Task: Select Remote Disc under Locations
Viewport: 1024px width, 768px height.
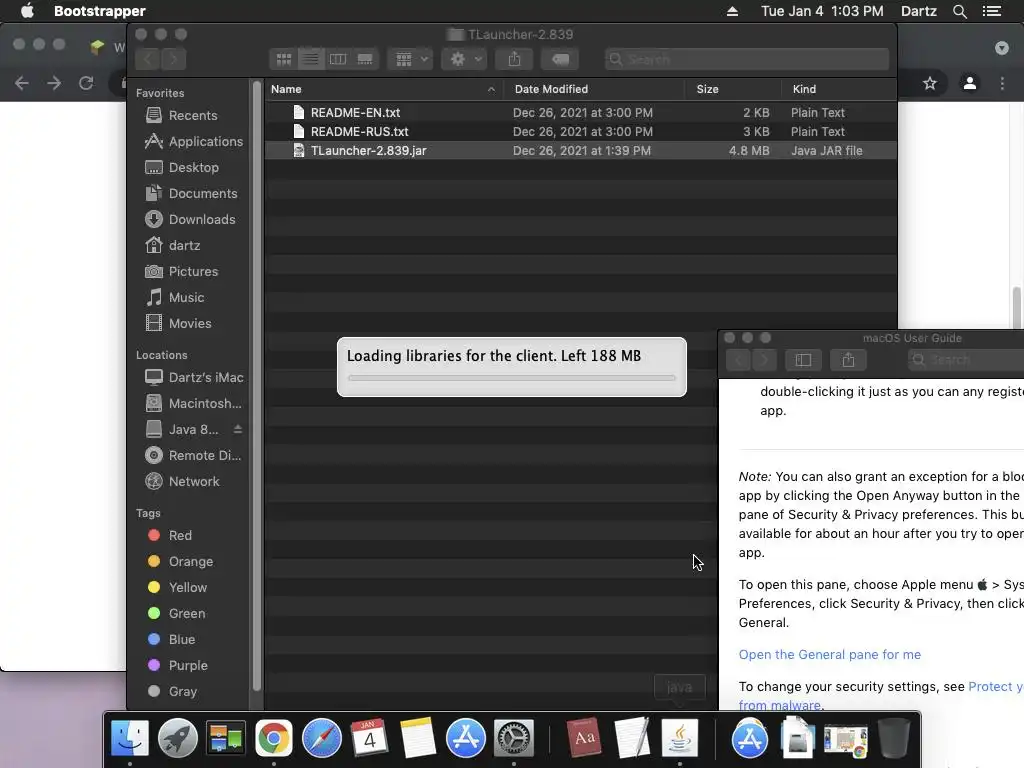Action: (x=193, y=455)
